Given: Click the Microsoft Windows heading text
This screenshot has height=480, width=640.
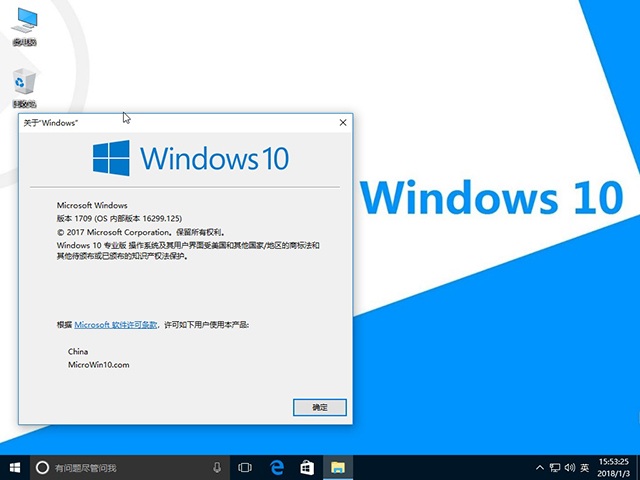Looking at the screenshot, I should click(x=92, y=205).
